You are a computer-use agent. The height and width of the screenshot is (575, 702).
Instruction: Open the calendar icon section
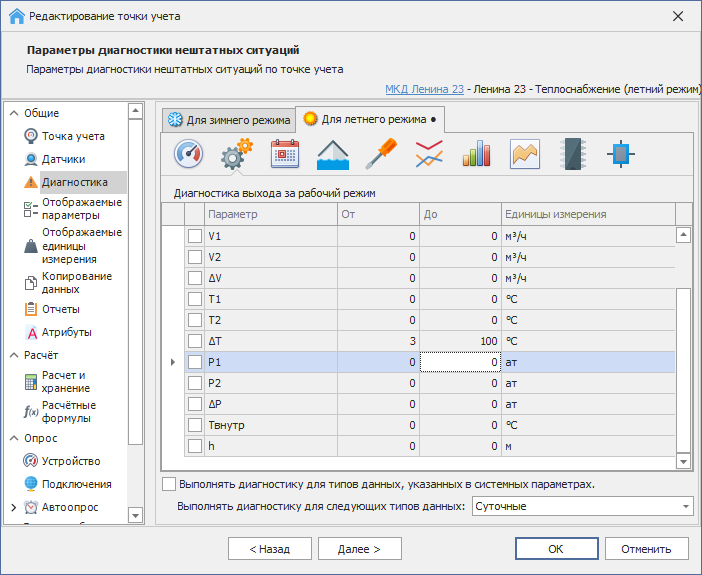[x=286, y=154]
